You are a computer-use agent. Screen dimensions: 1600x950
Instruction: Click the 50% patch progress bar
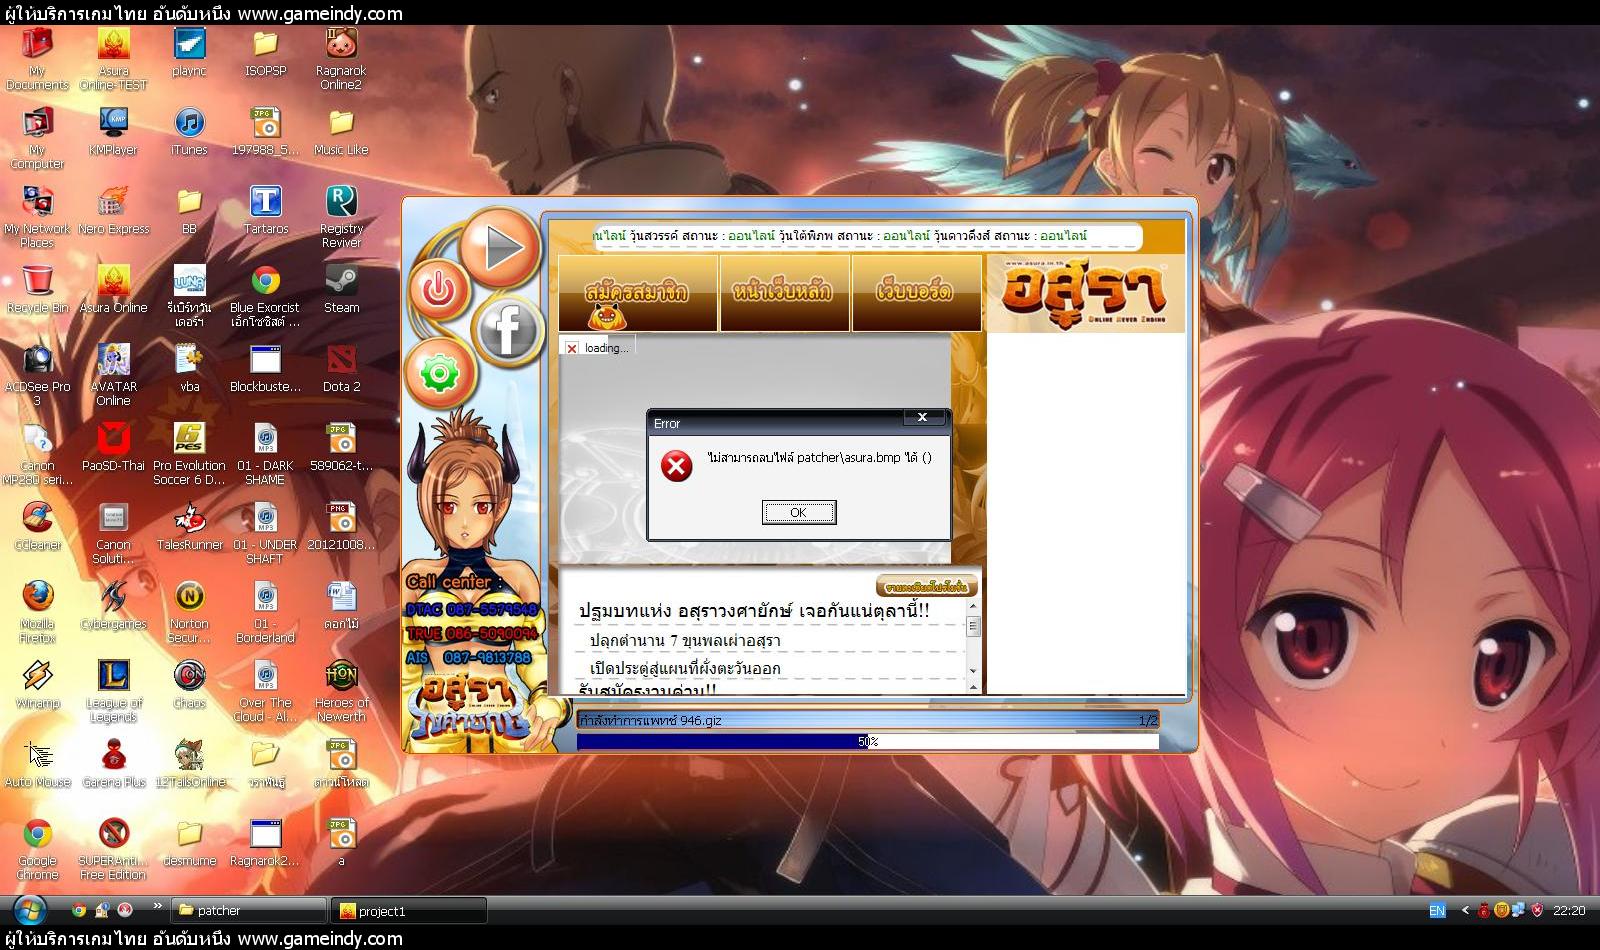868,742
